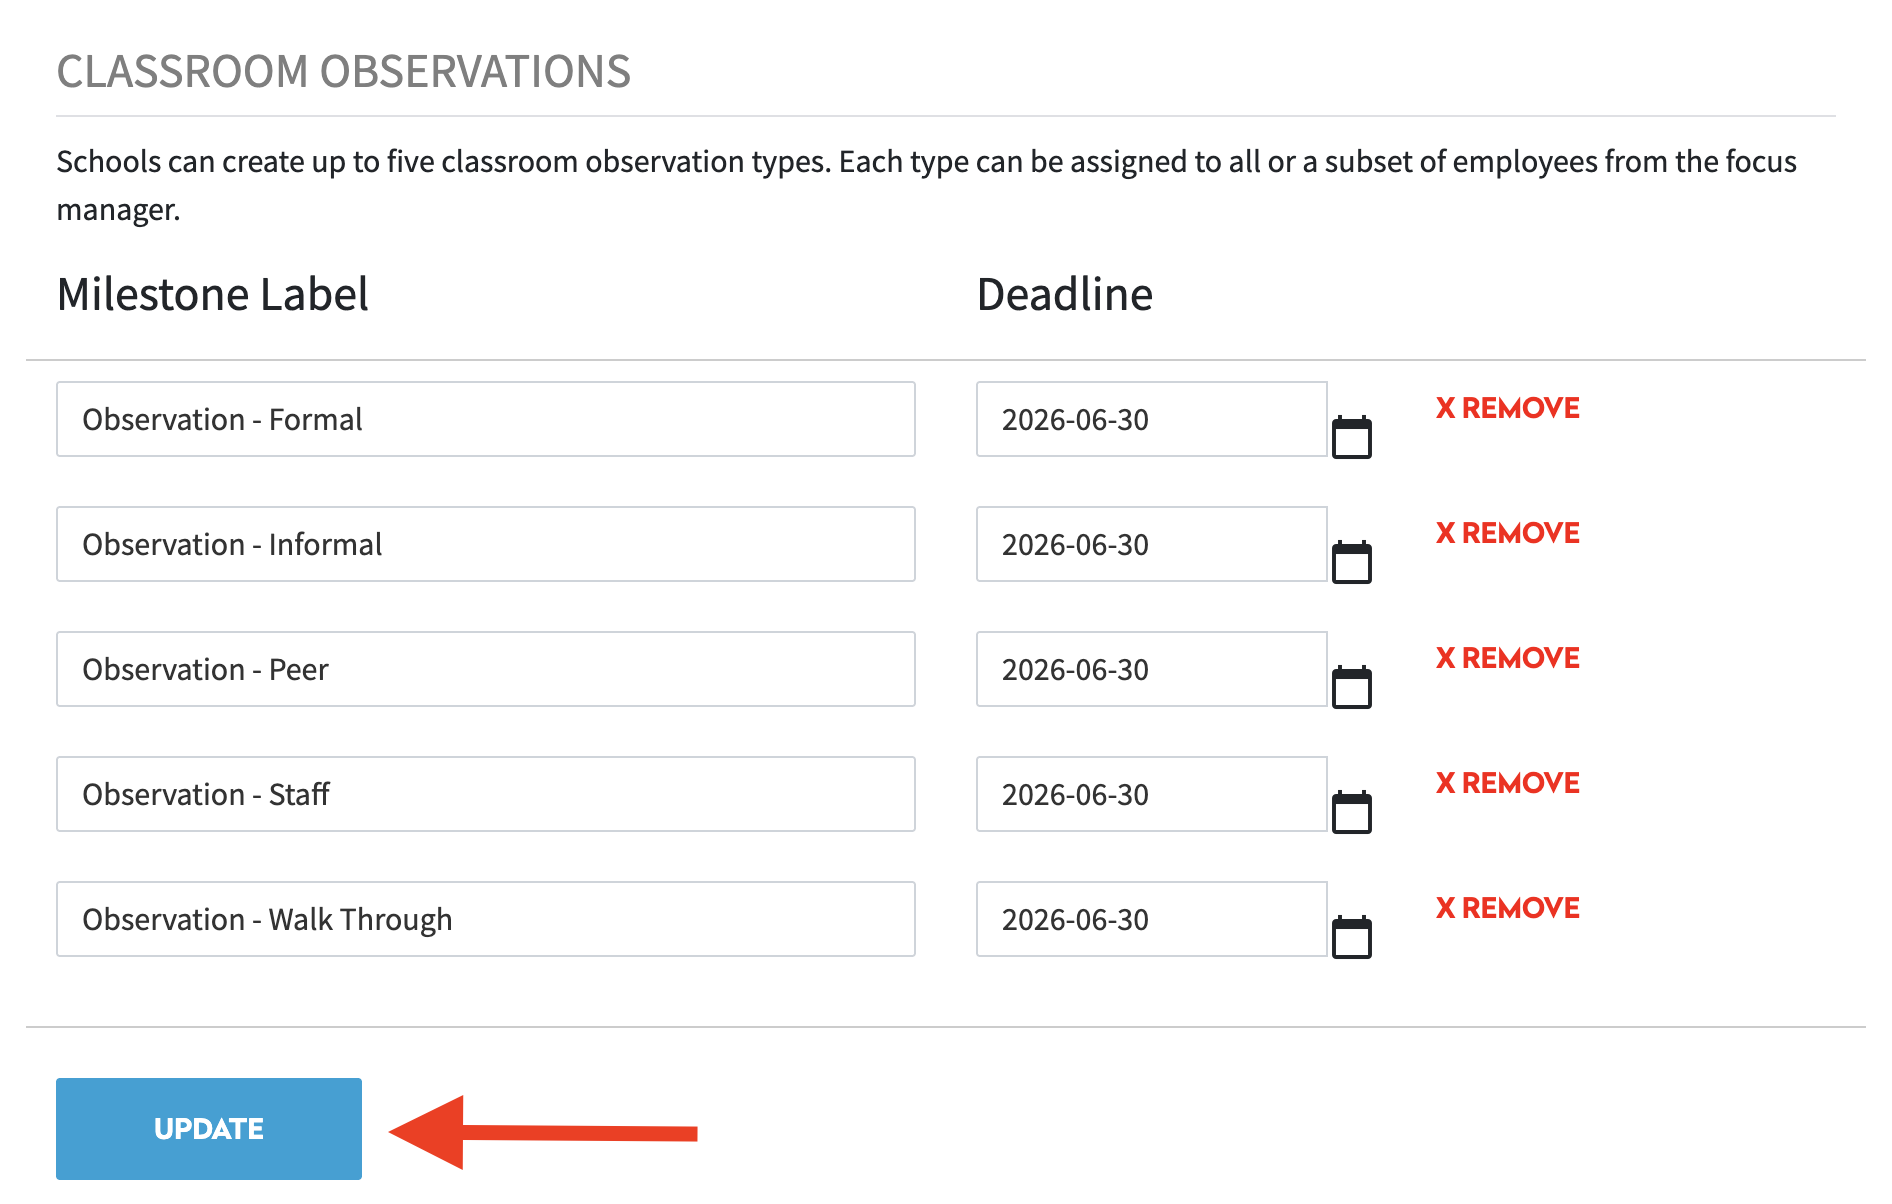This screenshot has width=1892, height=1204.
Task: Open calendar picker for Observation - Formal deadline
Action: tap(1351, 438)
